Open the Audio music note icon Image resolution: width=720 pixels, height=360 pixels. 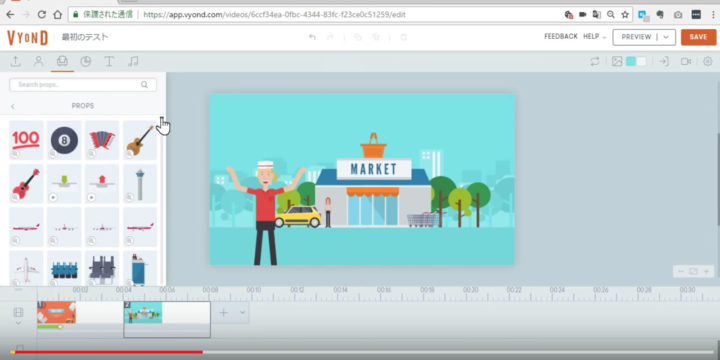click(x=133, y=62)
